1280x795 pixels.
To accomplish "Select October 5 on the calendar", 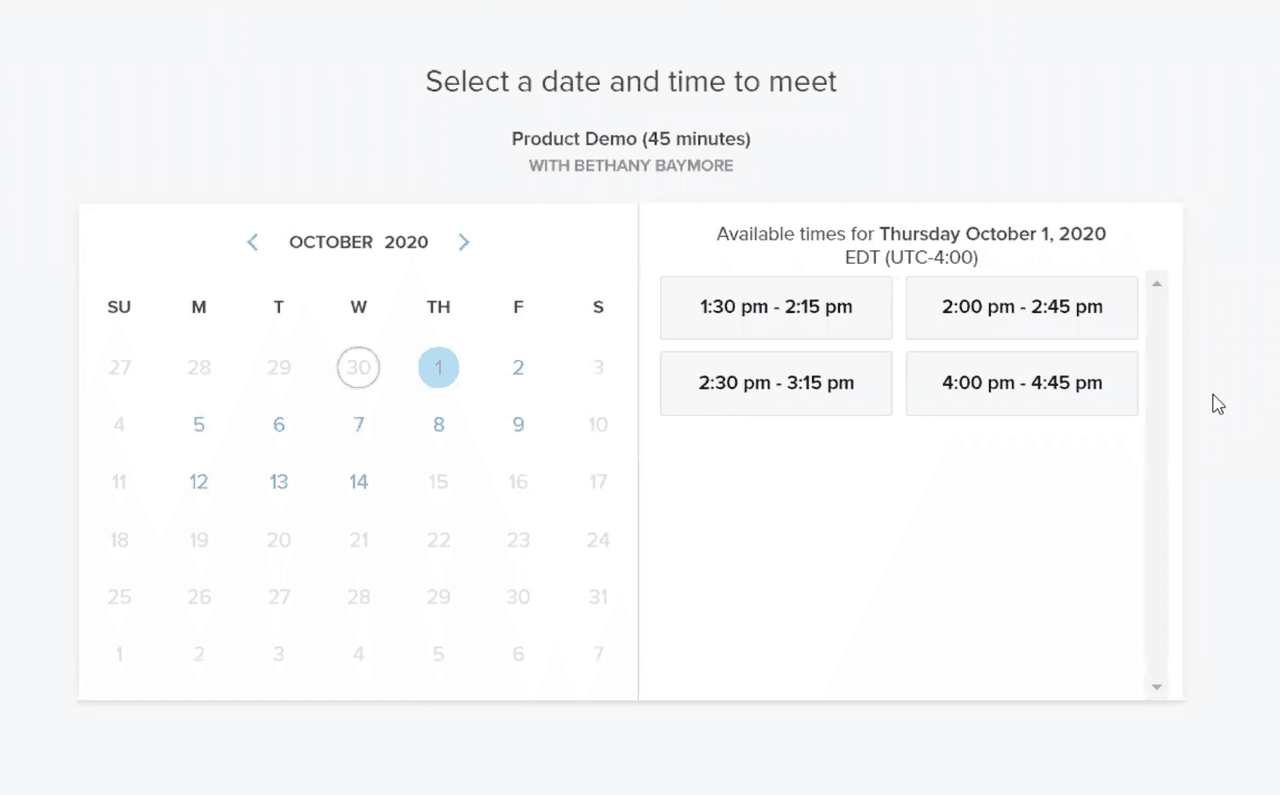I will (x=198, y=424).
